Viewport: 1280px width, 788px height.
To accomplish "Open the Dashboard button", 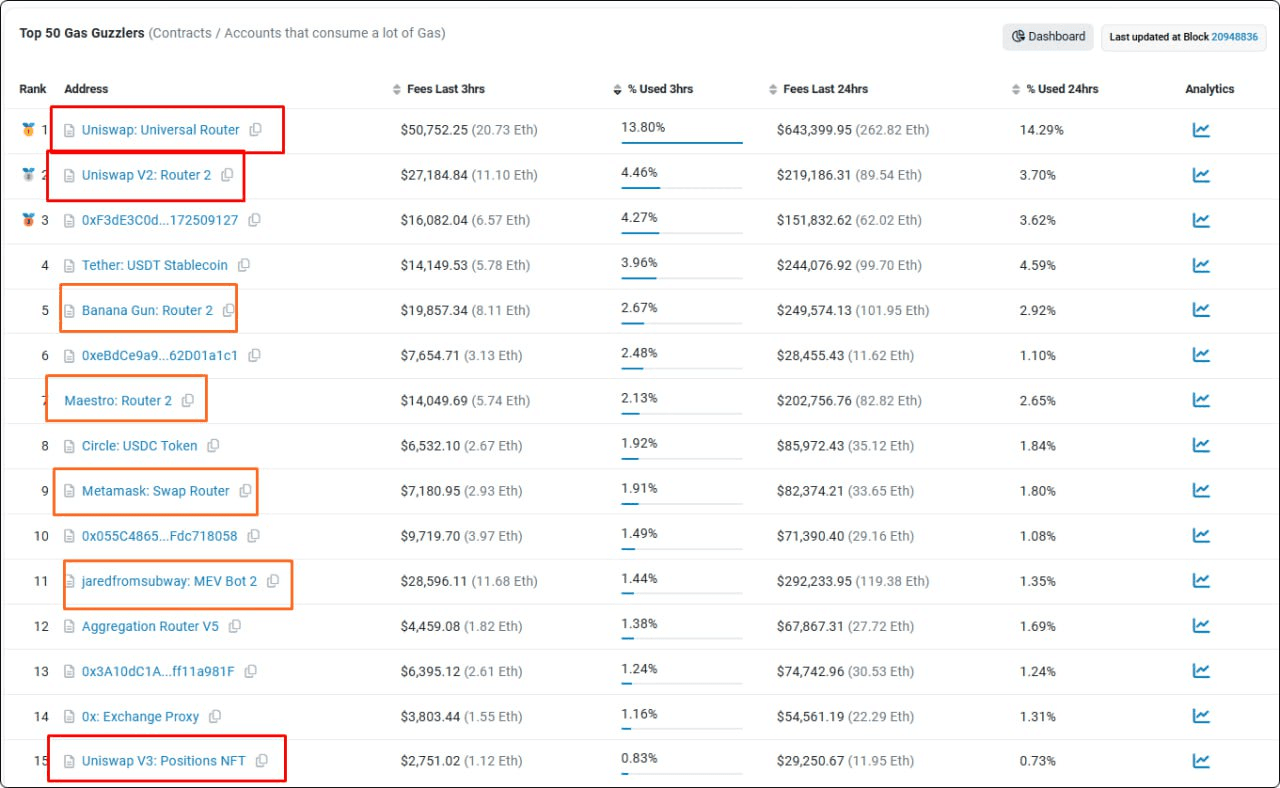I will pyautogui.click(x=1048, y=37).
